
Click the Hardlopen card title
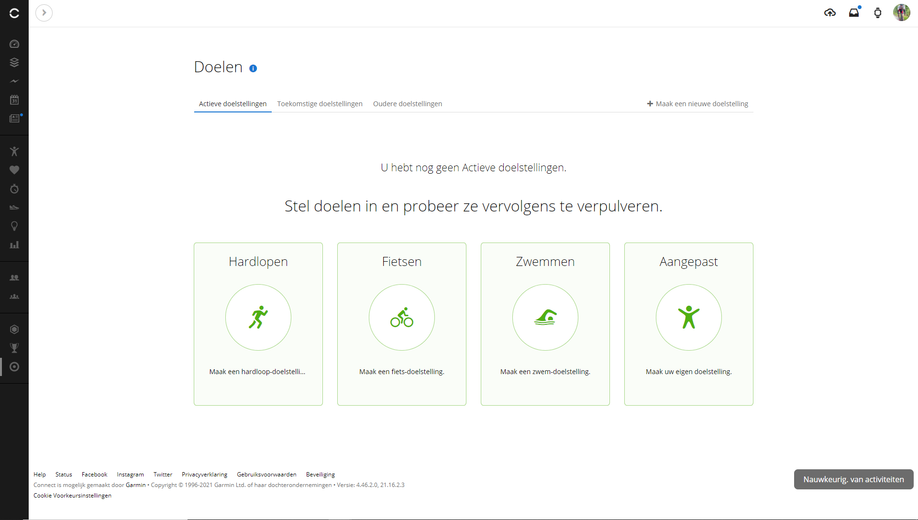258,262
